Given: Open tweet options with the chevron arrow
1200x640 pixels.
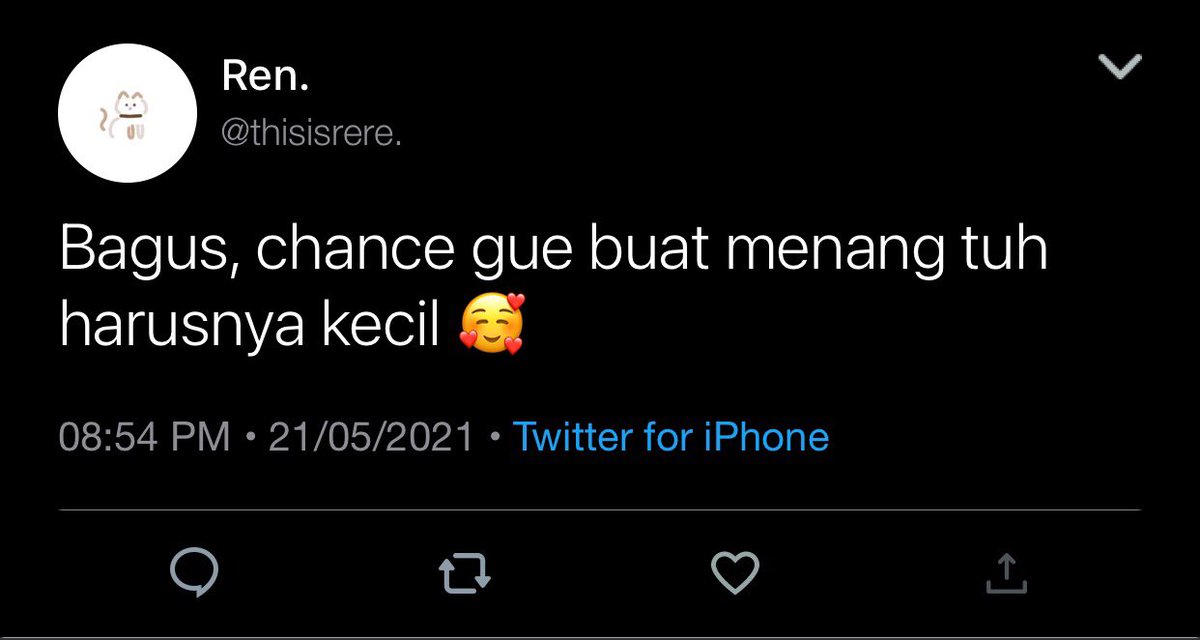Looking at the screenshot, I should click(1120, 67).
